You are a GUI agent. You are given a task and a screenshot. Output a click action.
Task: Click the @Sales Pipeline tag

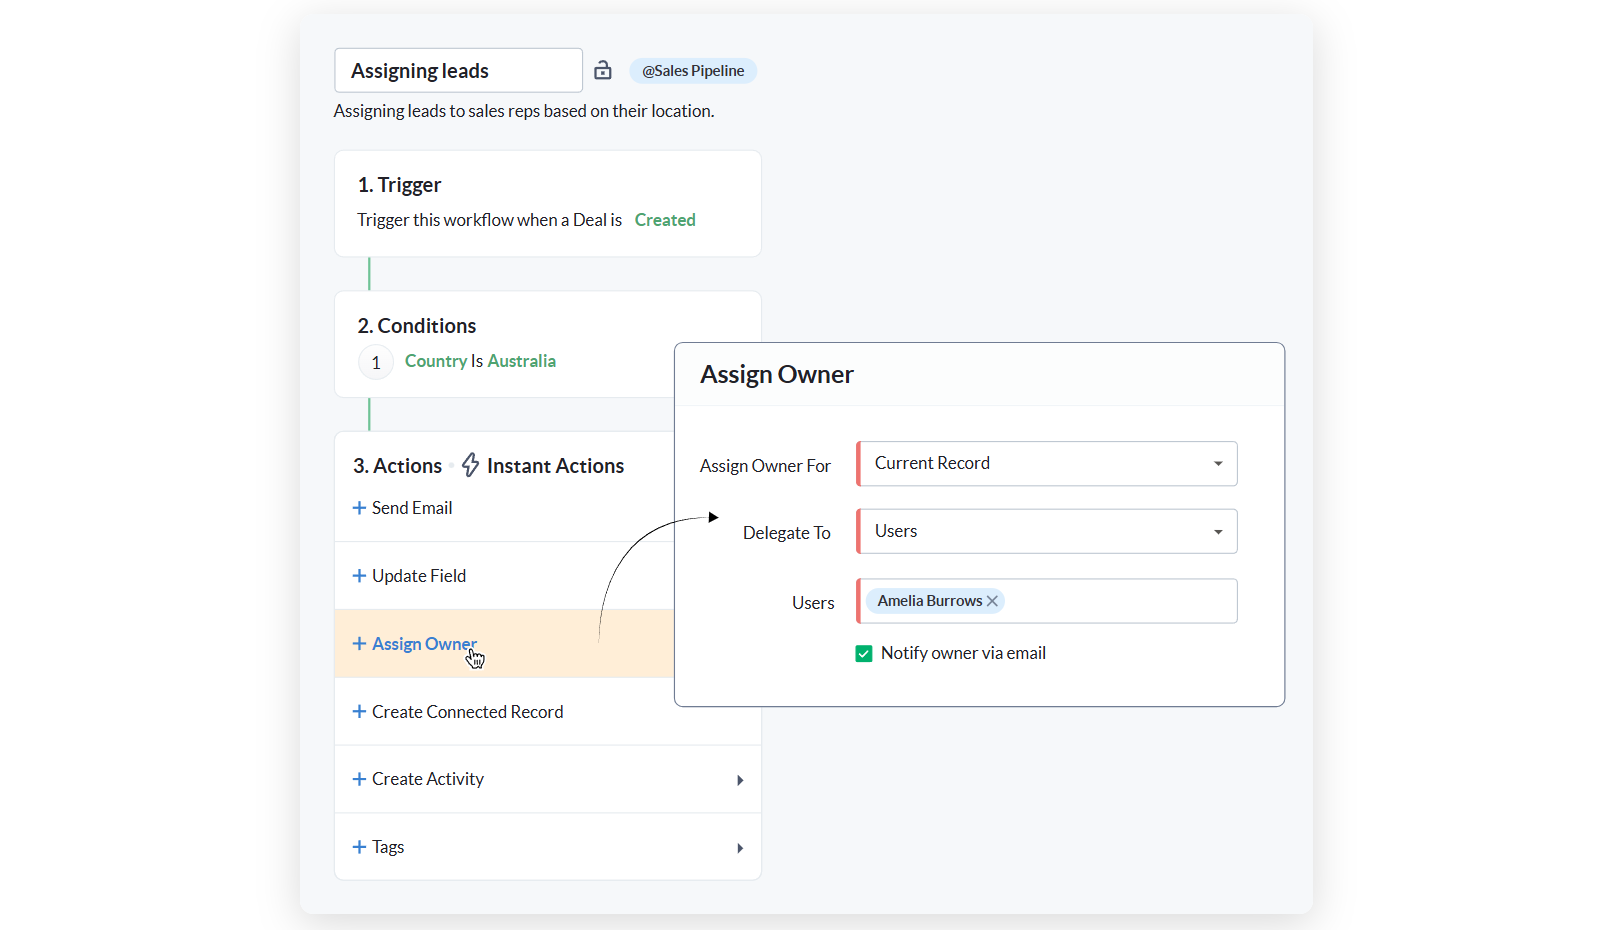pos(693,71)
